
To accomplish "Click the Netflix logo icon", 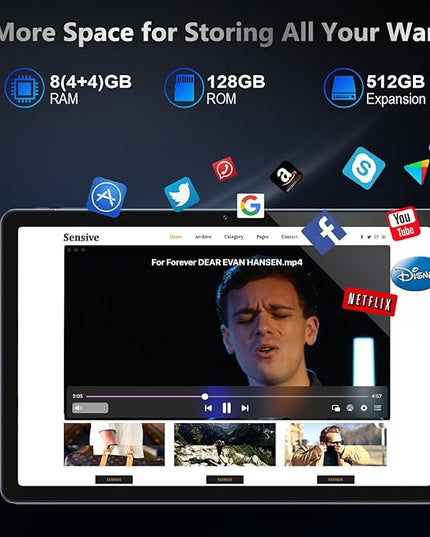I will coord(369,302).
